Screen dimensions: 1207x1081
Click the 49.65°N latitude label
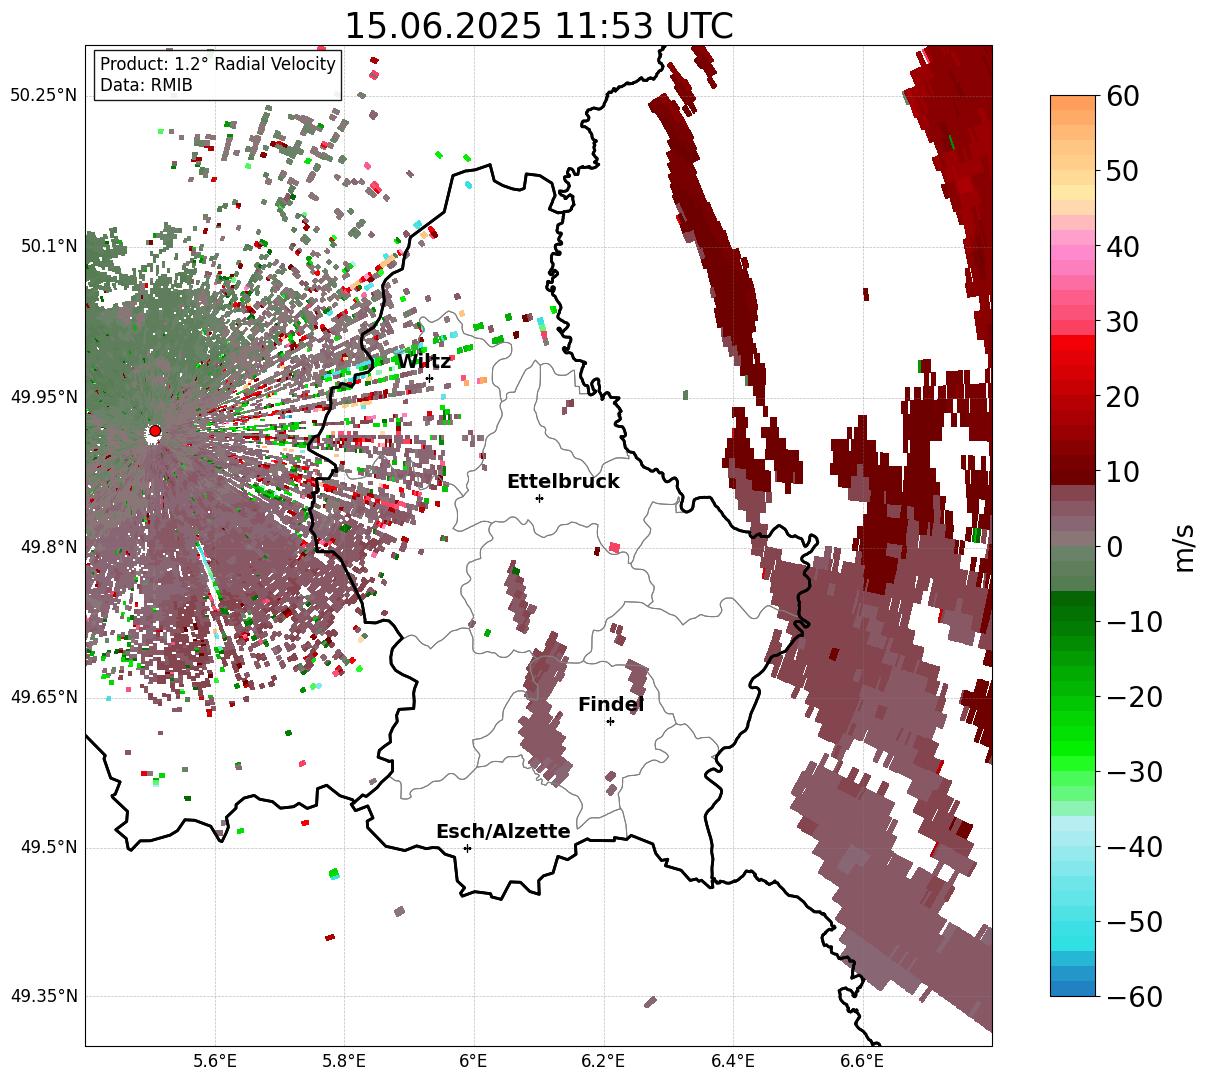point(43,697)
